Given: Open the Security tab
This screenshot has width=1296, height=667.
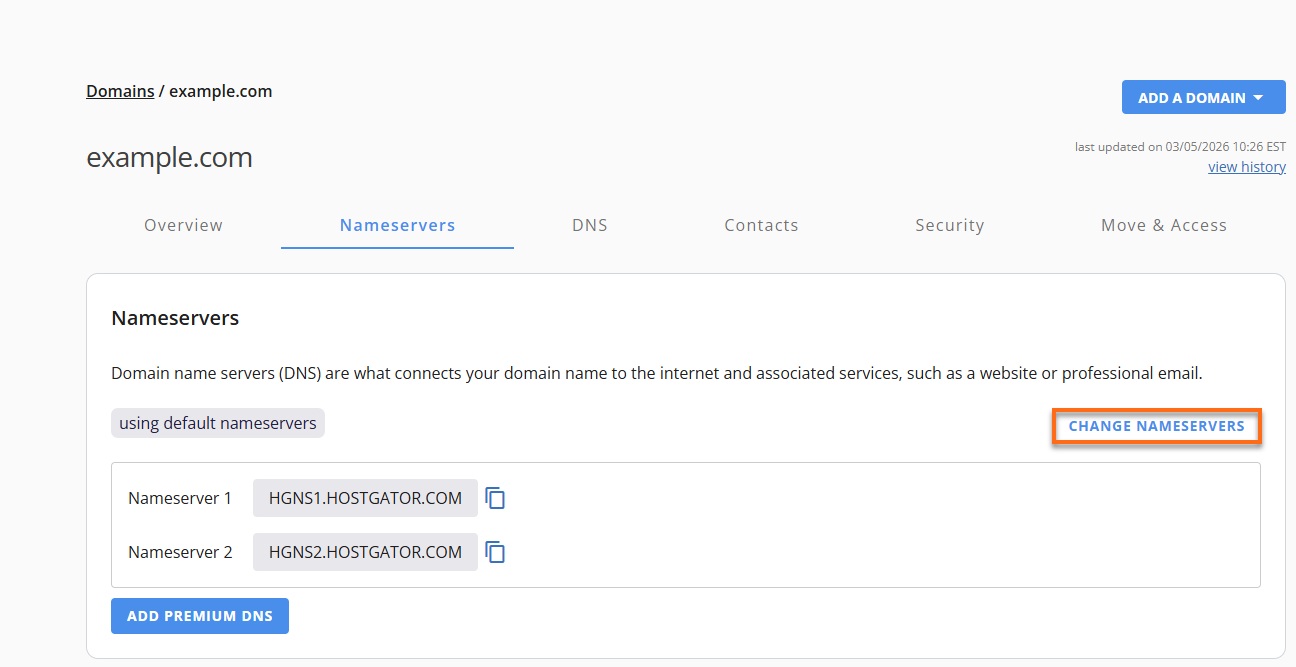Looking at the screenshot, I should tap(949, 225).
